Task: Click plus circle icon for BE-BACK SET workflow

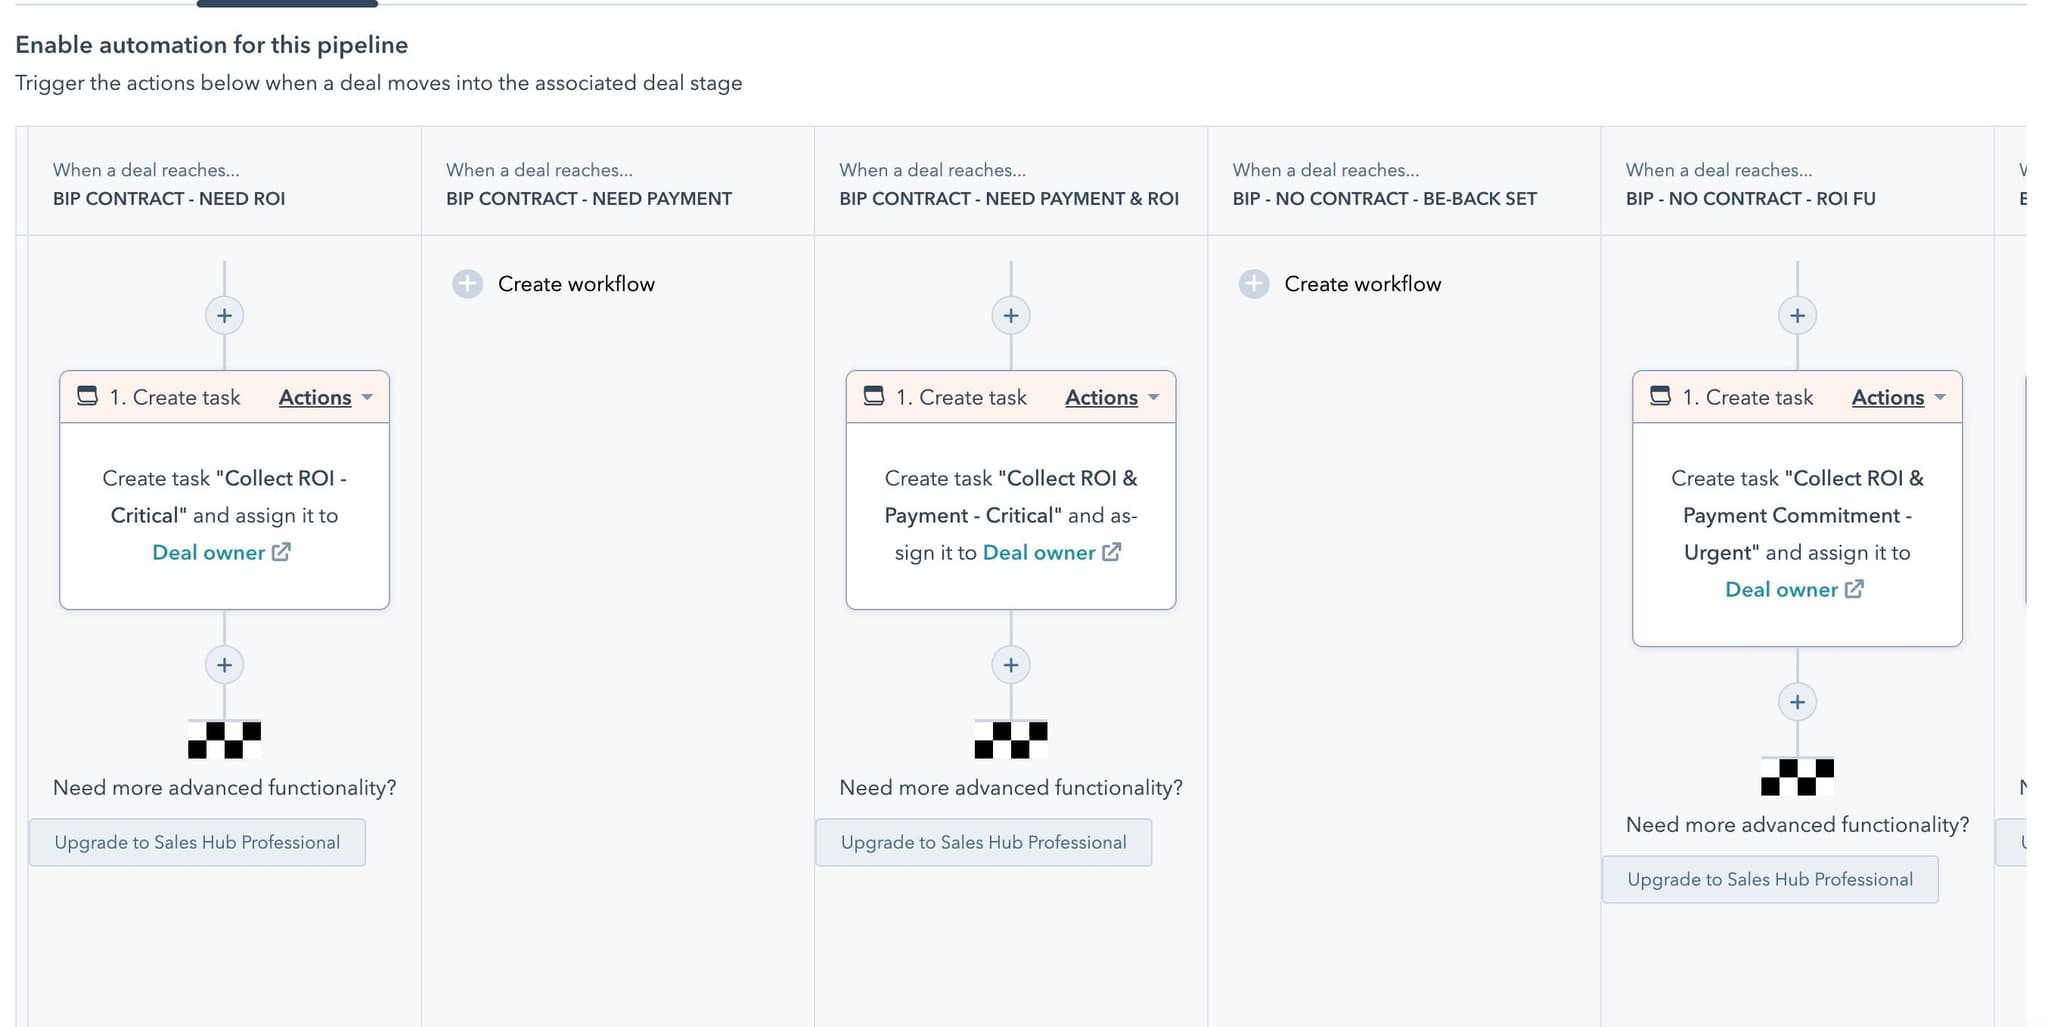Action: pos(1254,284)
